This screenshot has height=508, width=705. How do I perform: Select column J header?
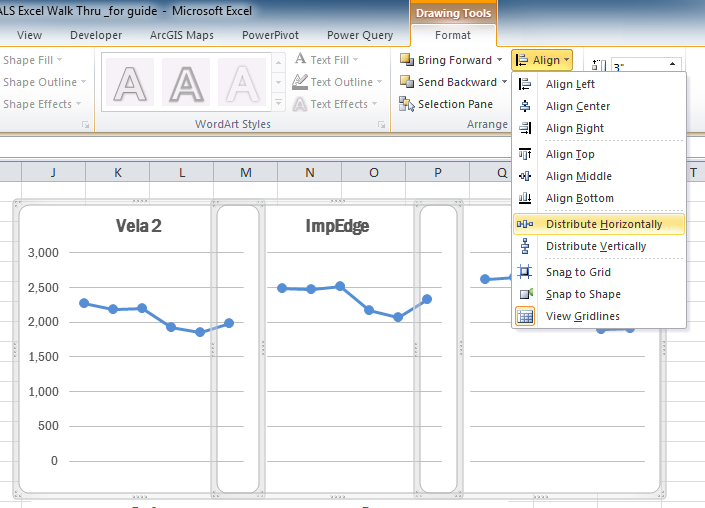tap(53, 173)
